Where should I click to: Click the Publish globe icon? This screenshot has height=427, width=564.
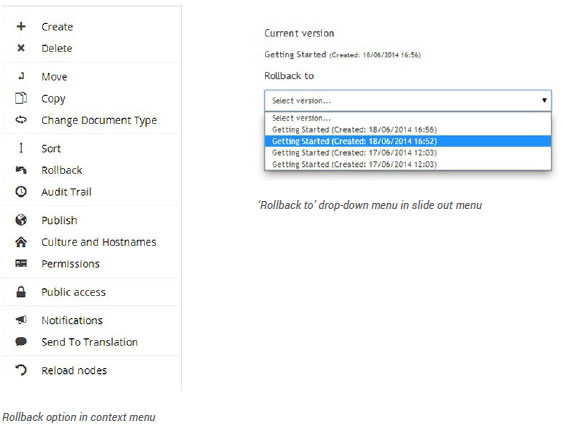point(21,220)
